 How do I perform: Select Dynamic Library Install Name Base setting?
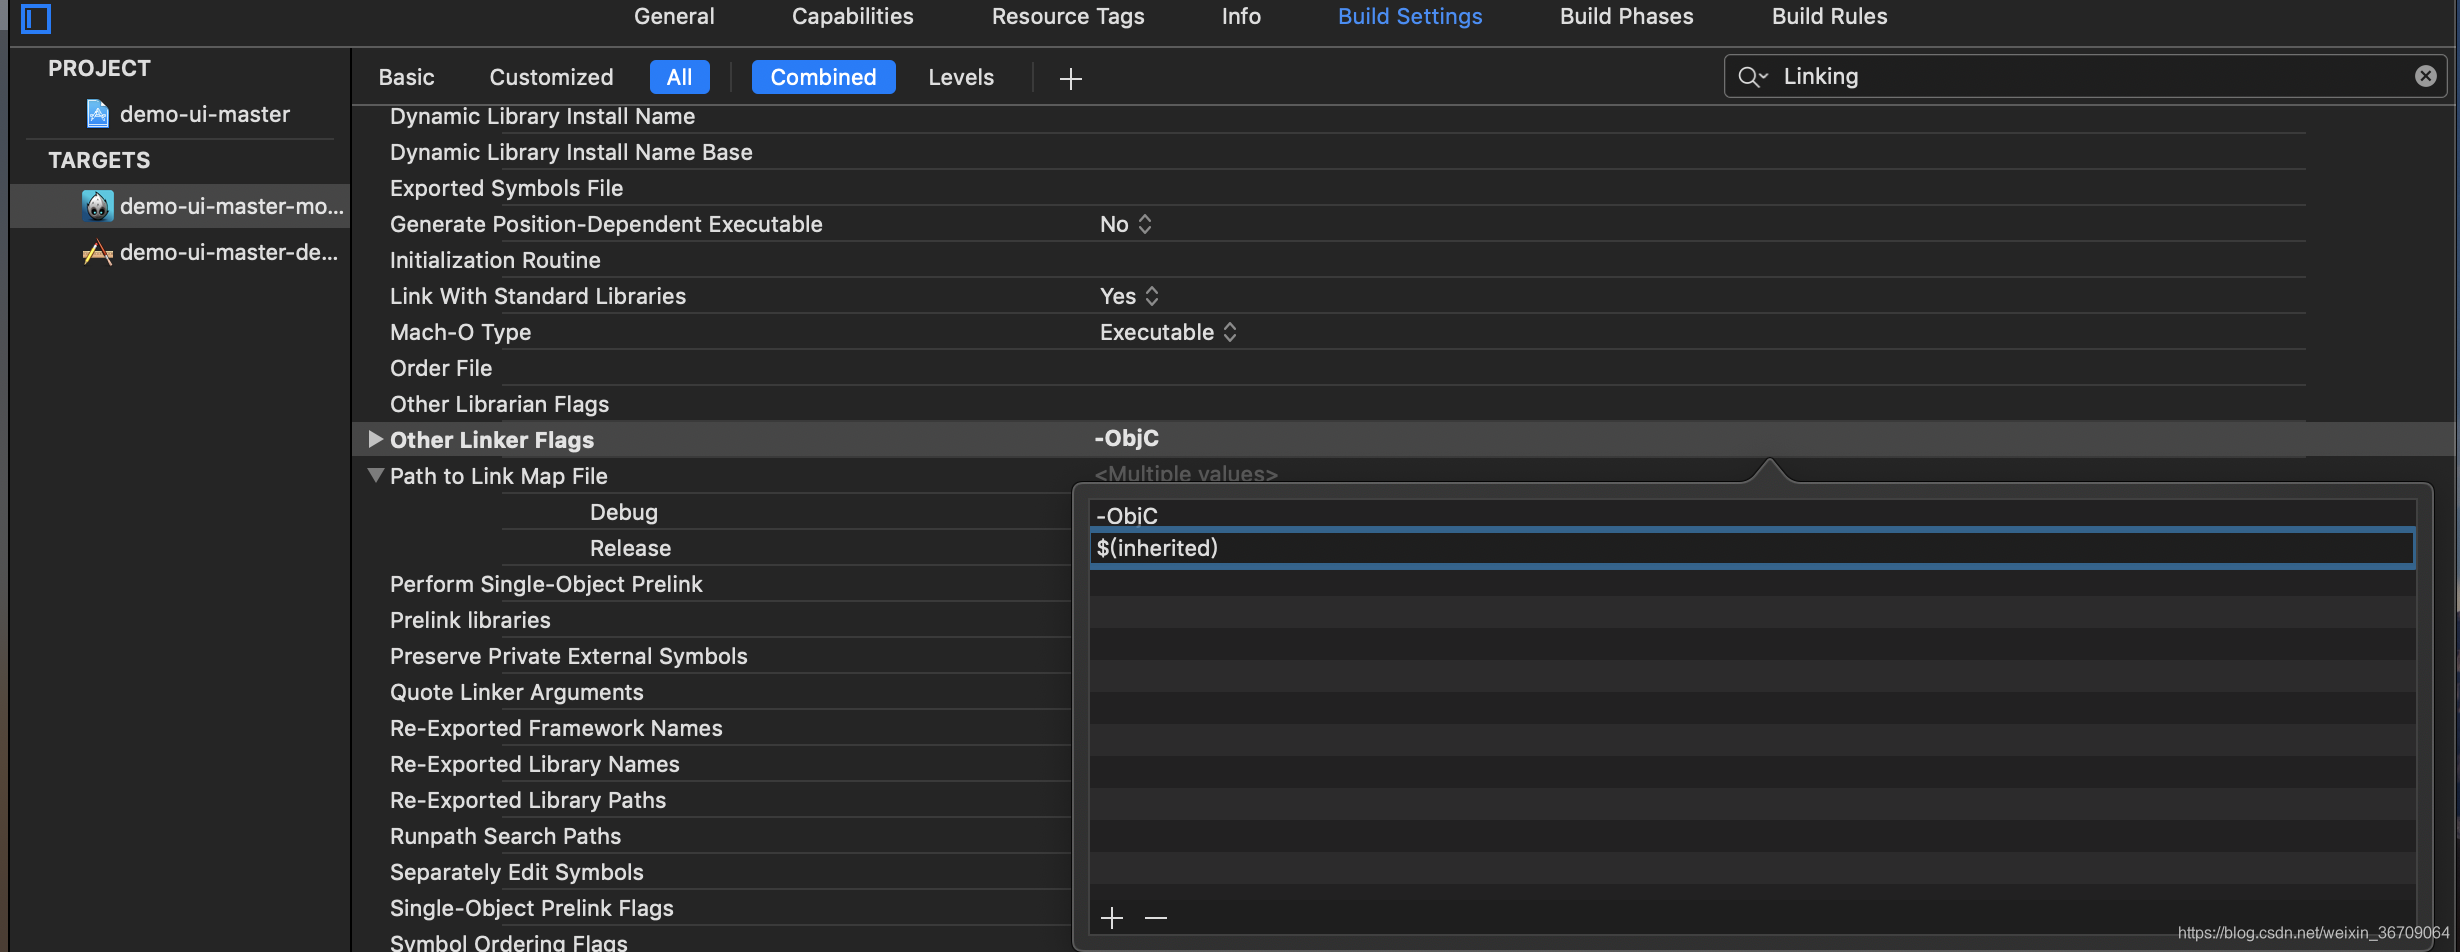(571, 152)
